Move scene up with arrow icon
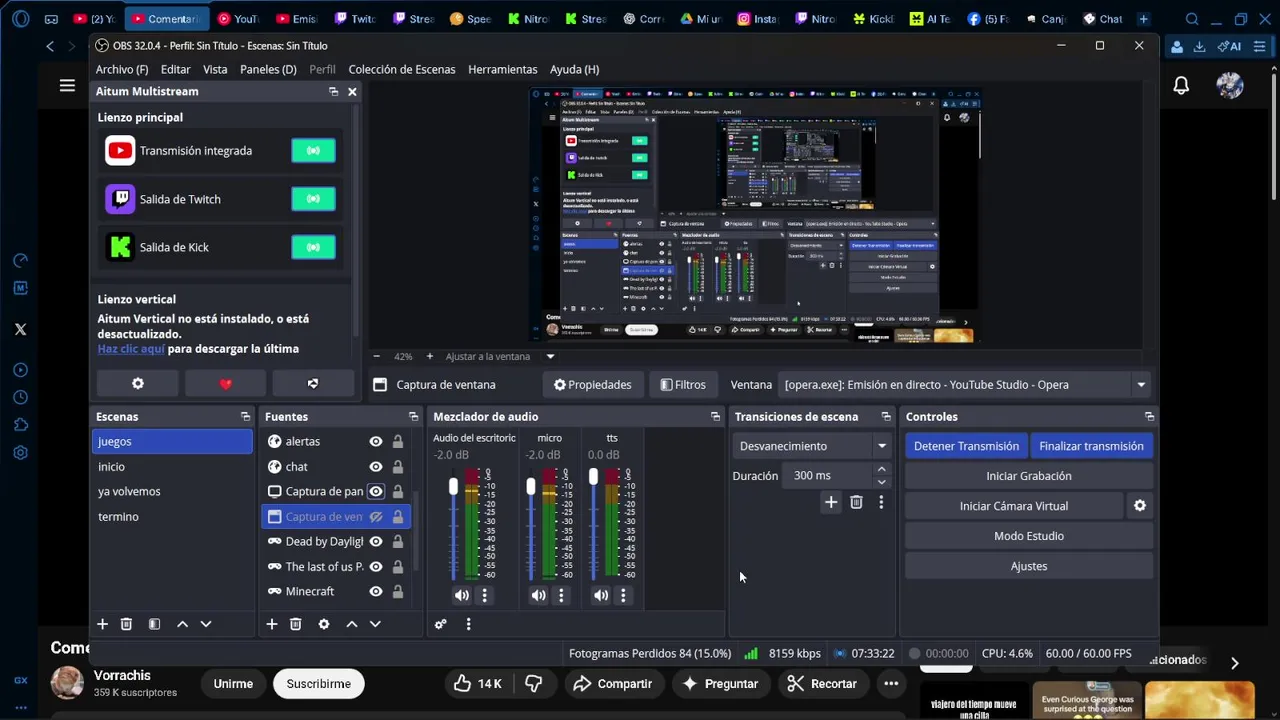The image size is (1280, 720). click(182, 624)
